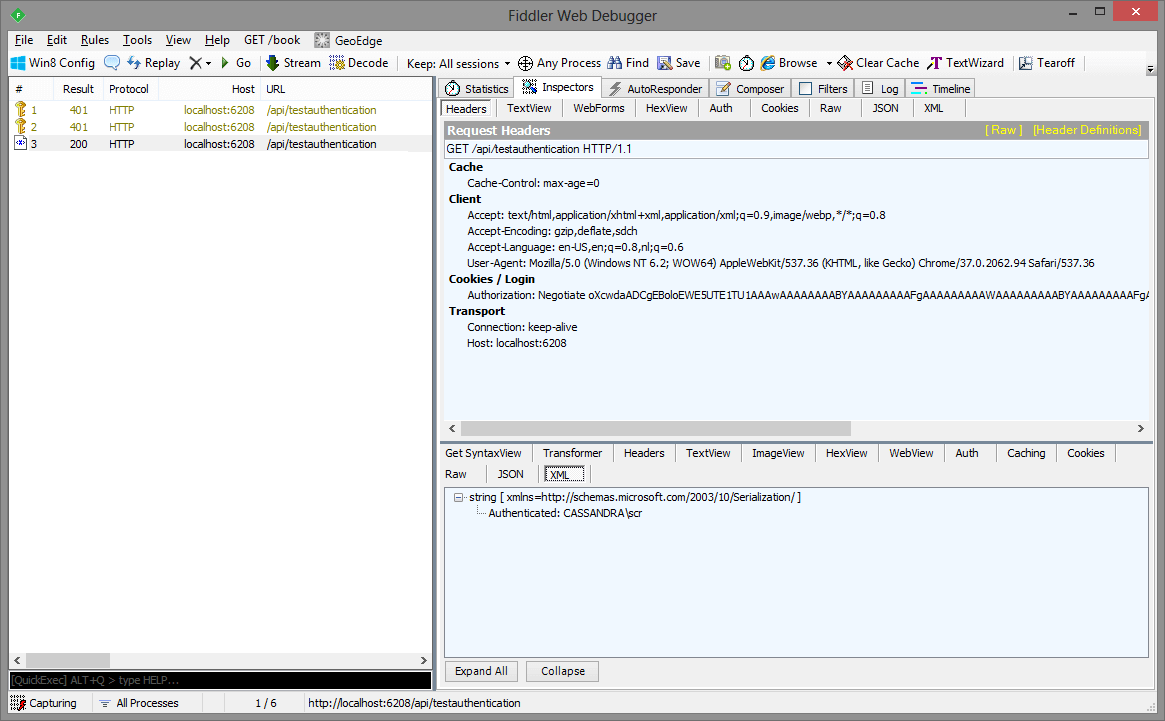Open the Composer tab
Viewport: 1165px width, 721px height.
750,88
